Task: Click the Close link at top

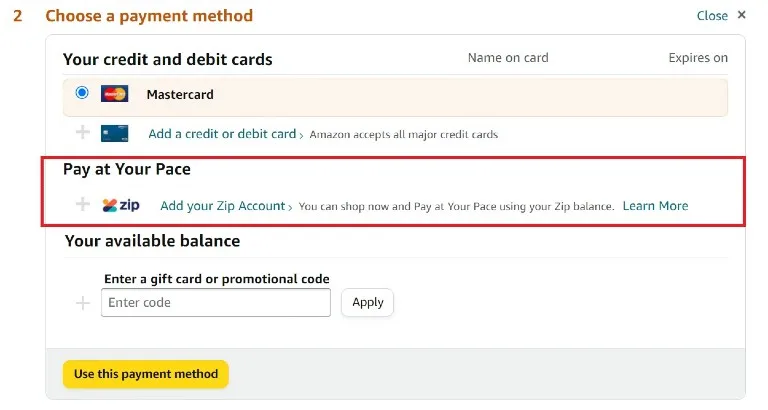Action: (x=712, y=16)
